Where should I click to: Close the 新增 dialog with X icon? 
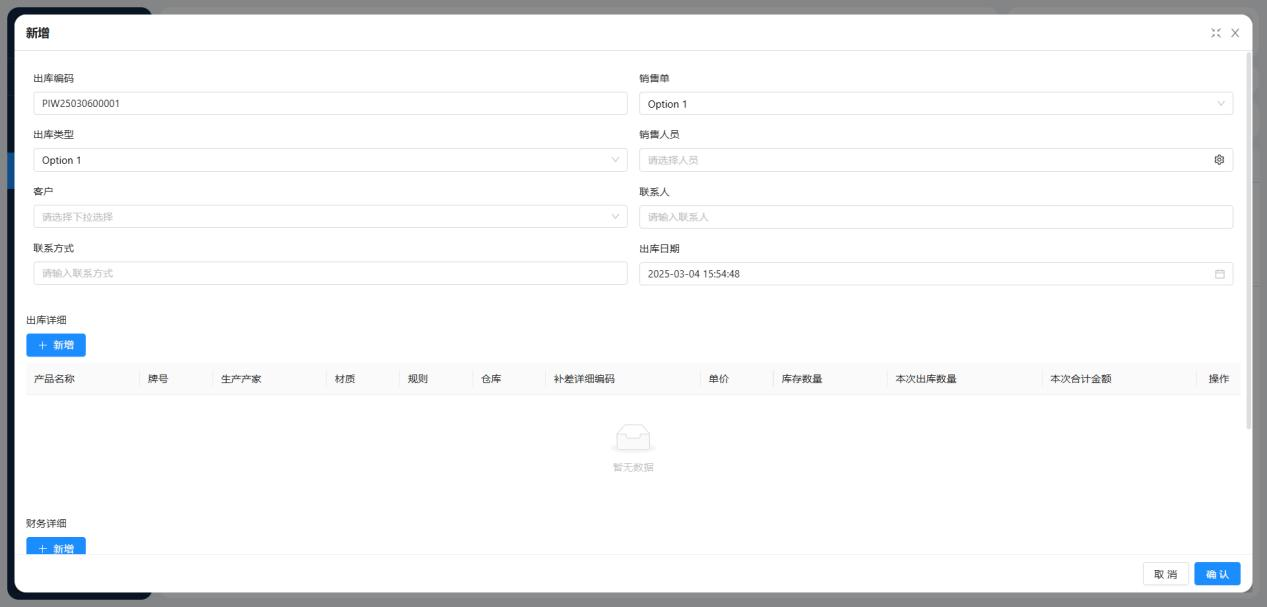point(1235,33)
